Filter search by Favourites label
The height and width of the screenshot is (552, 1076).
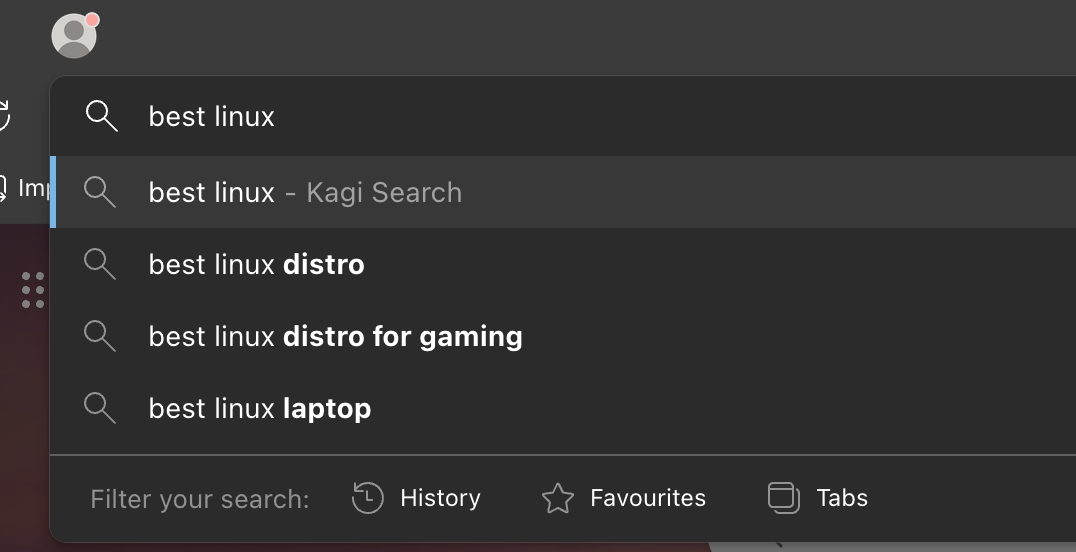(648, 498)
